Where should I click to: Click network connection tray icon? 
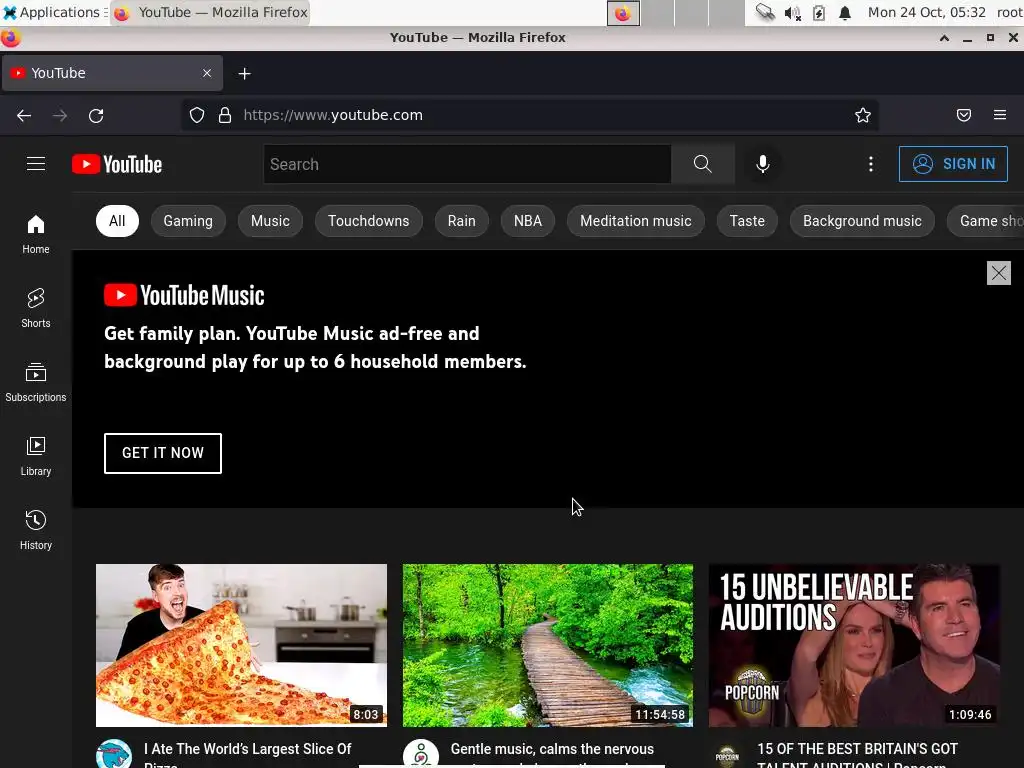point(765,12)
